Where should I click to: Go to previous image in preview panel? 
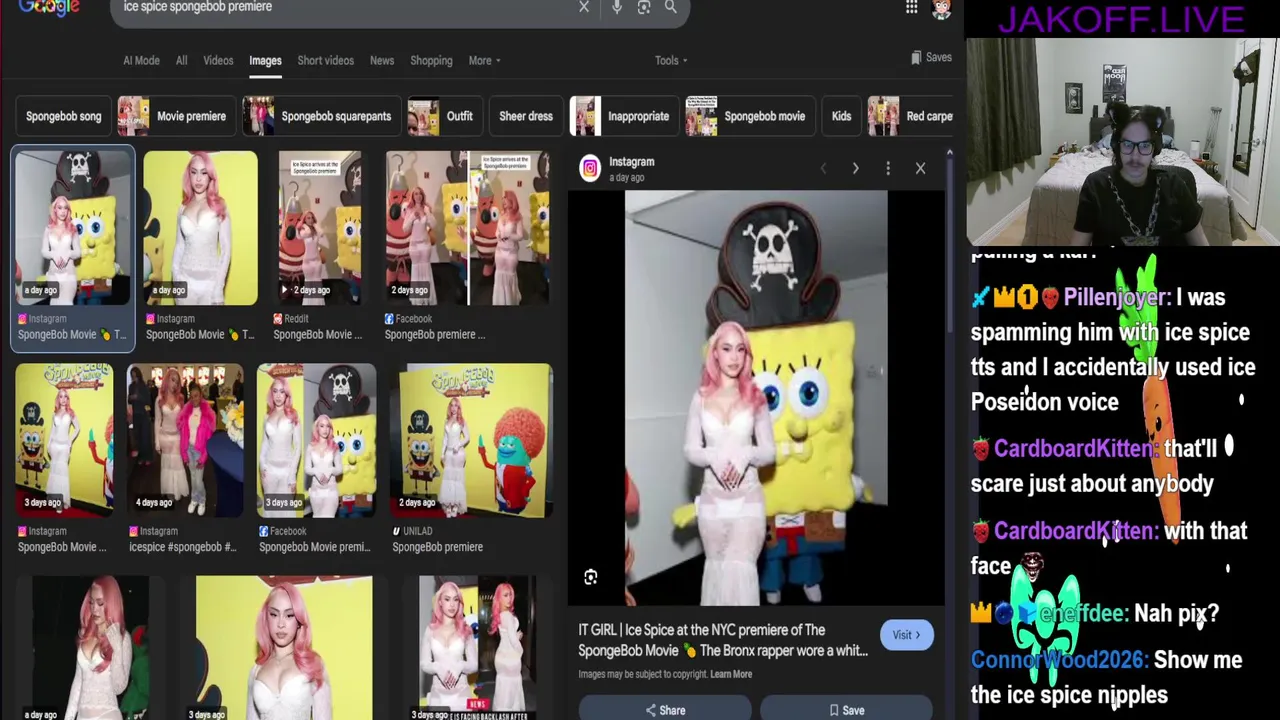823,168
